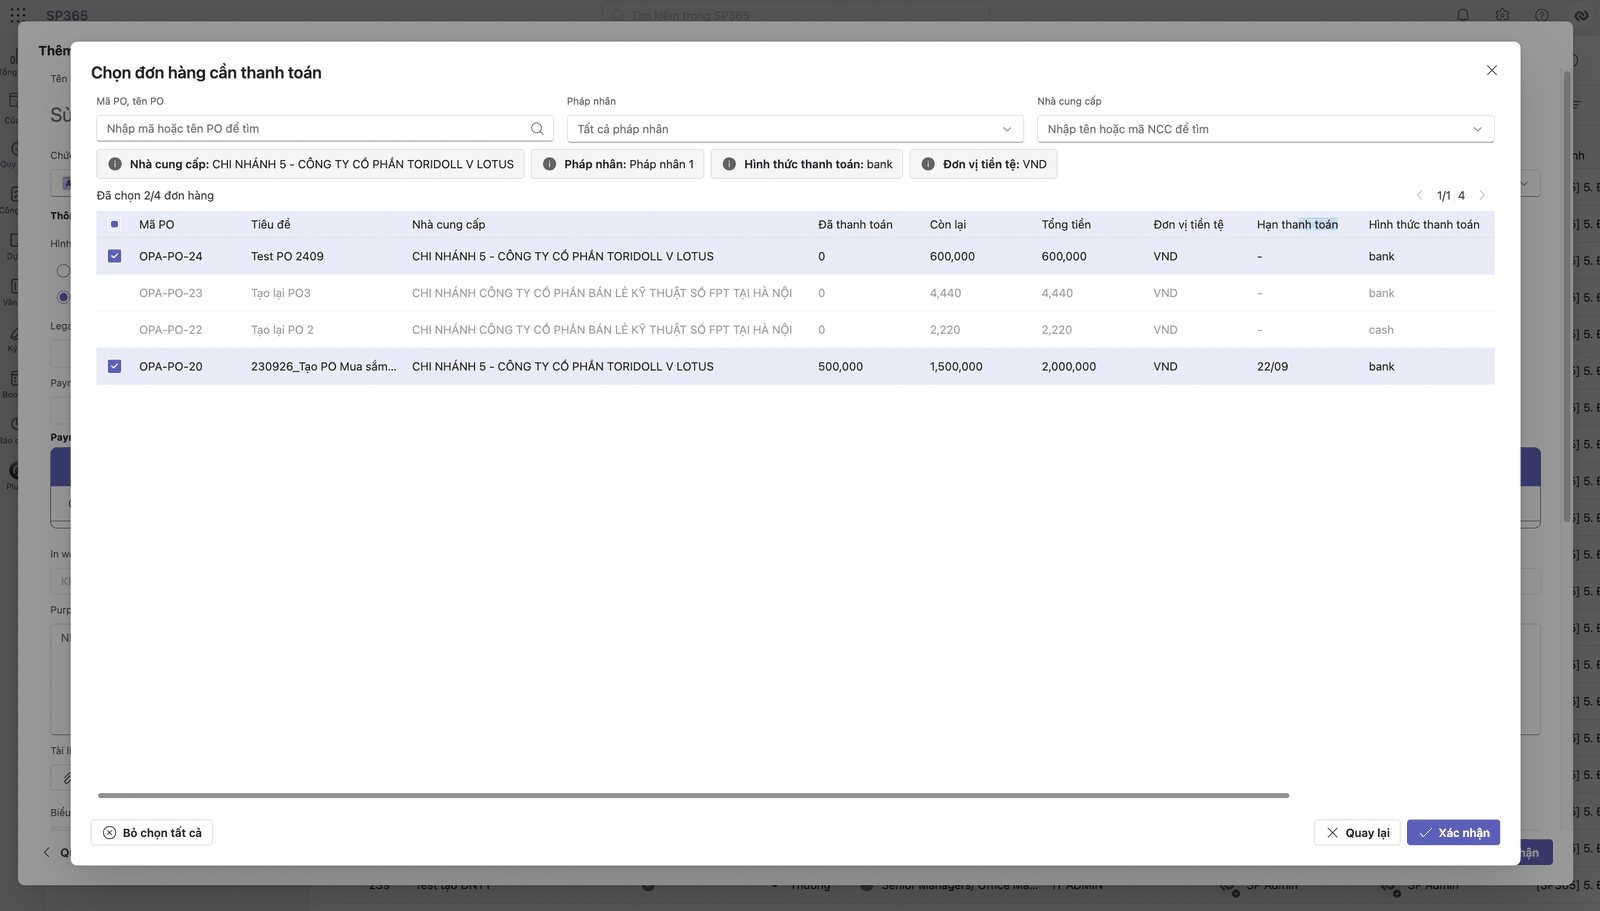This screenshot has width=1600, height=911.
Task: Click the search magnifier in PO field
Action: (537, 129)
